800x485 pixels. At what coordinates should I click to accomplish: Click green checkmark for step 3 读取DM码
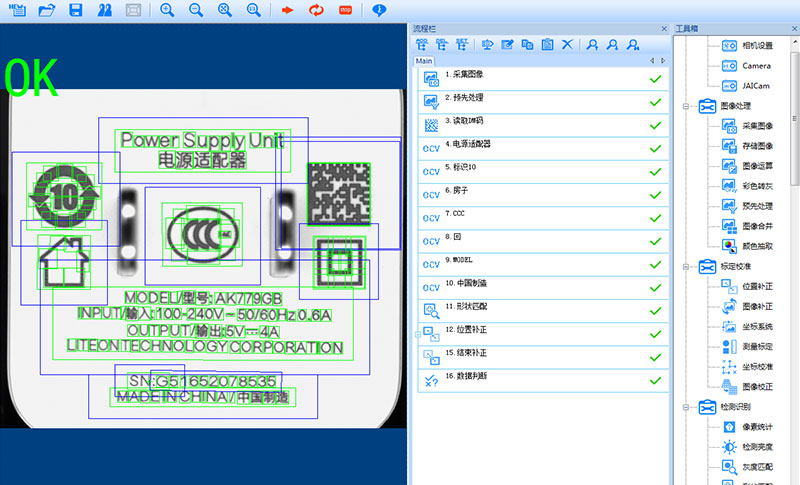[x=655, y=125]
